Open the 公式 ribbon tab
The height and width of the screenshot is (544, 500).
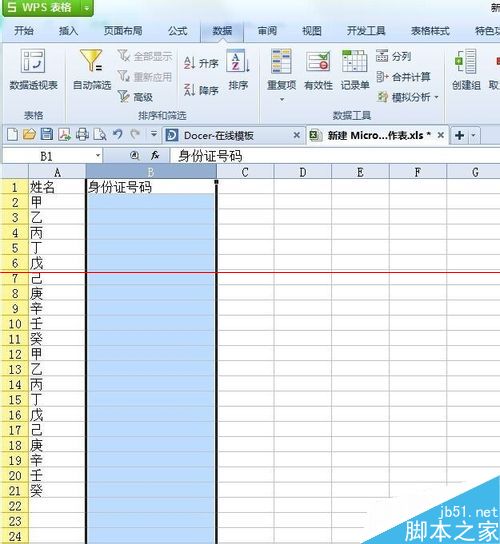pos(178,31)
